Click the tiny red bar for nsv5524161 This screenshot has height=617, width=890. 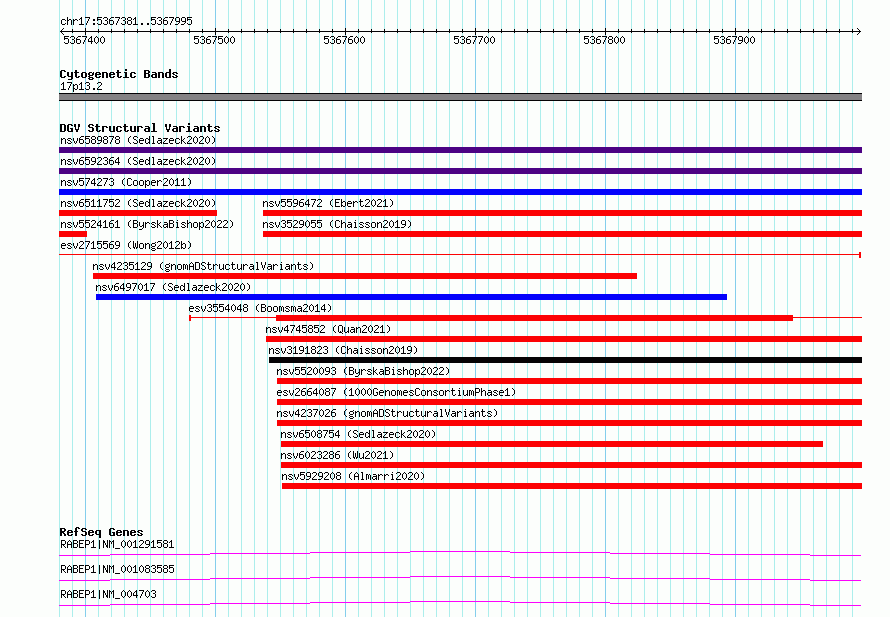click(73, 234)
